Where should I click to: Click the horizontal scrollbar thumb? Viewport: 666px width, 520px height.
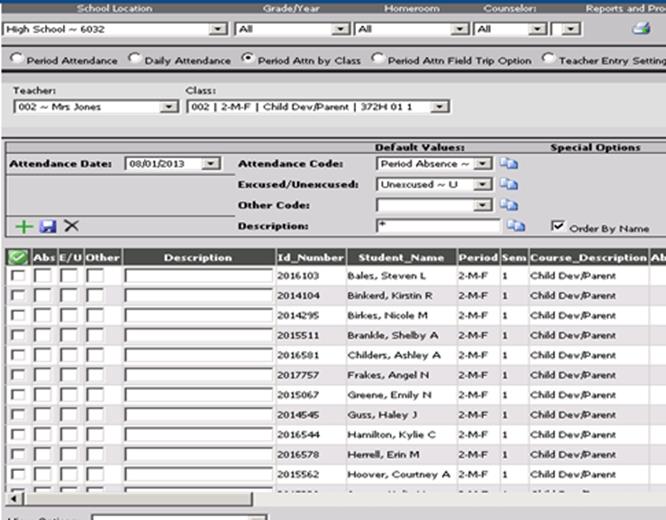[138, 499]
